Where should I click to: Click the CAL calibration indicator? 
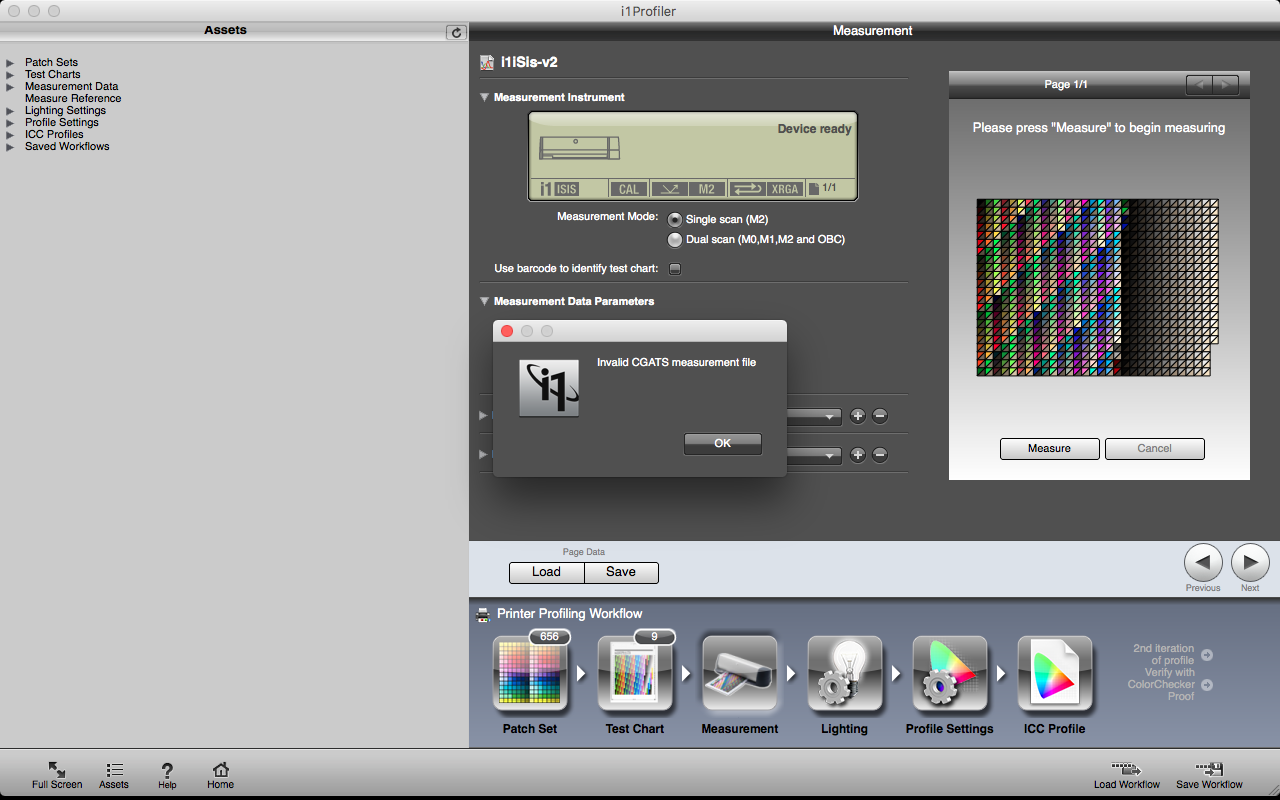pyautogui.click(x=628, y=189)
